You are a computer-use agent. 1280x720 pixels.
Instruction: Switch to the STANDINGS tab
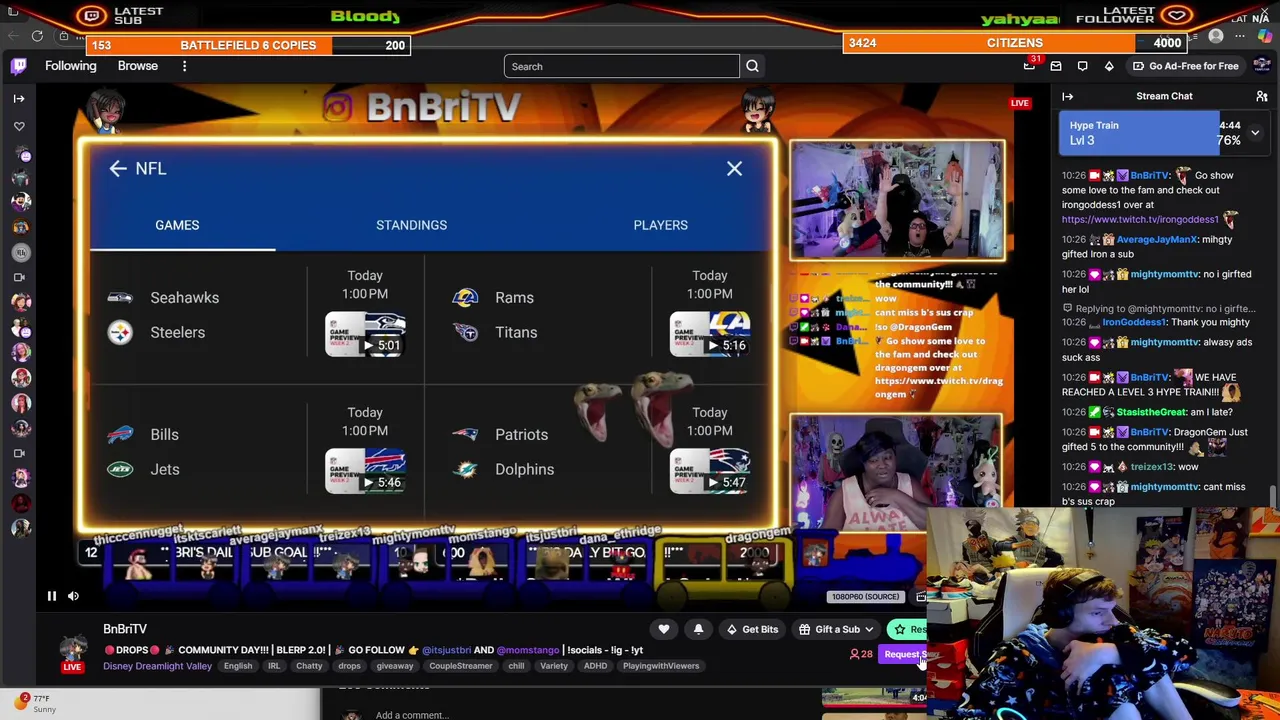(411, 225)
